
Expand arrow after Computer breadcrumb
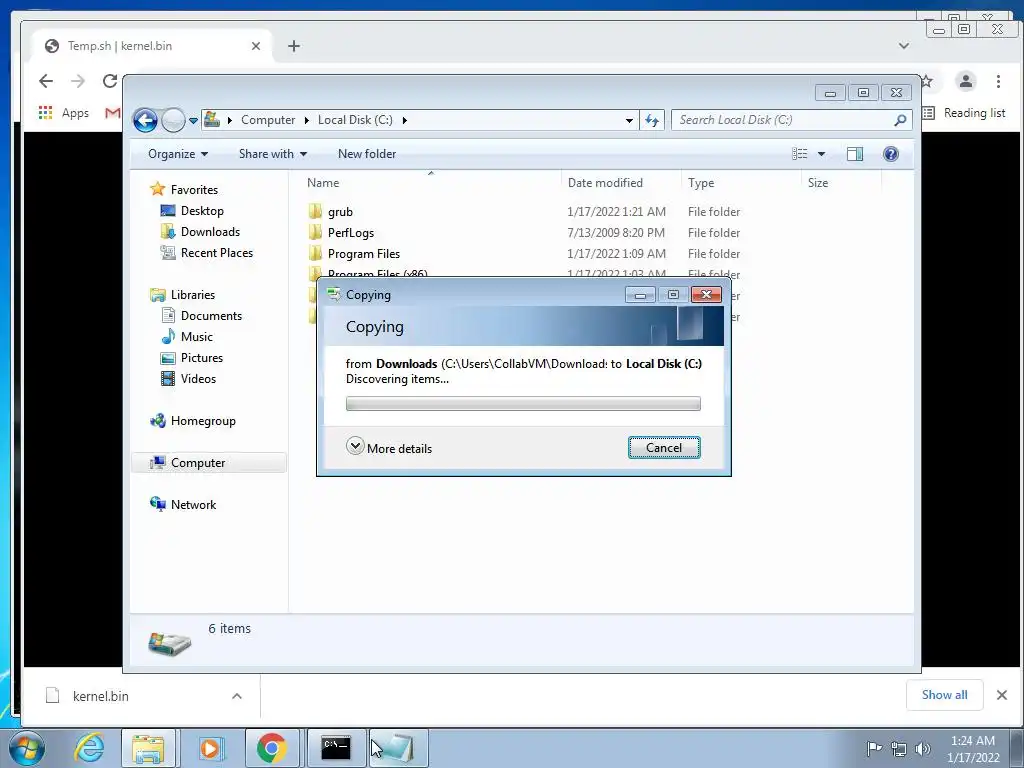click(306, 120)
